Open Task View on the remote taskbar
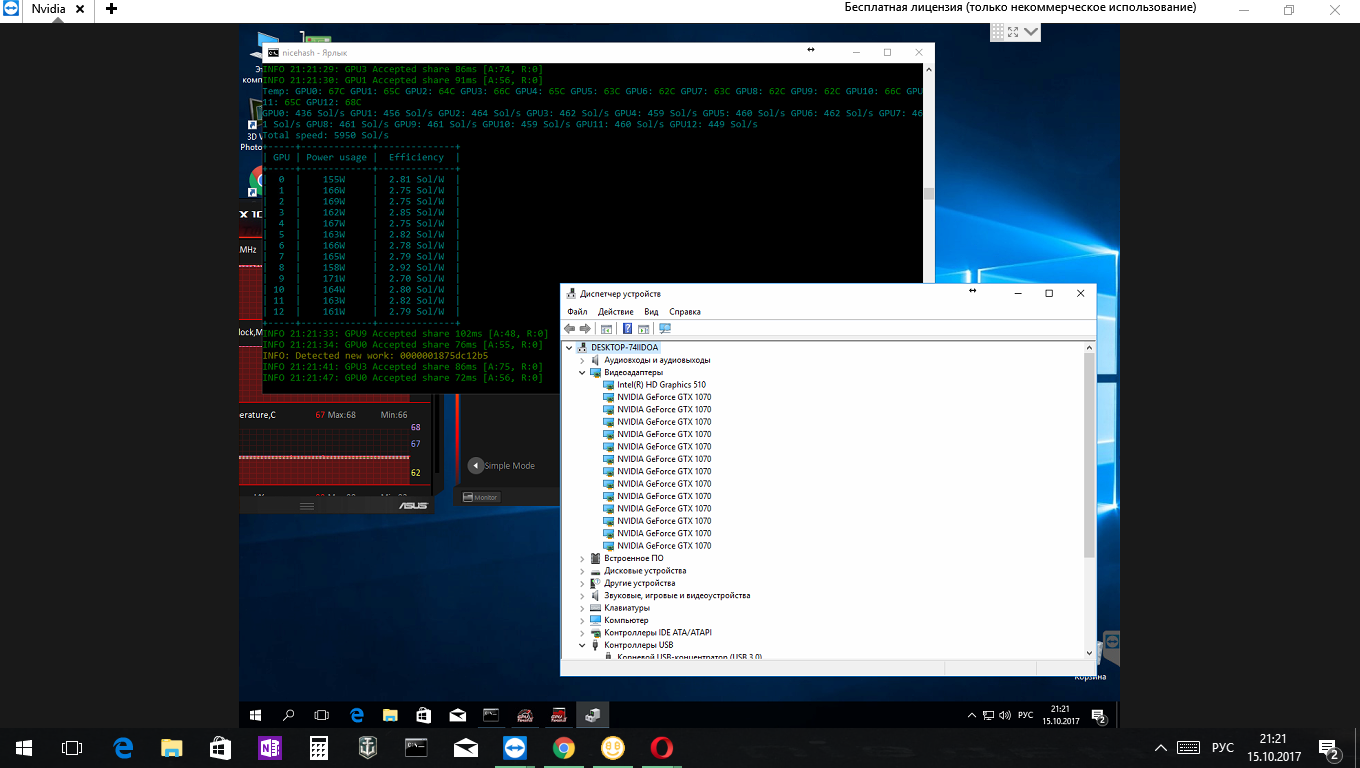1360x768 pixels. pyautogui.click(x=322, y=715)
